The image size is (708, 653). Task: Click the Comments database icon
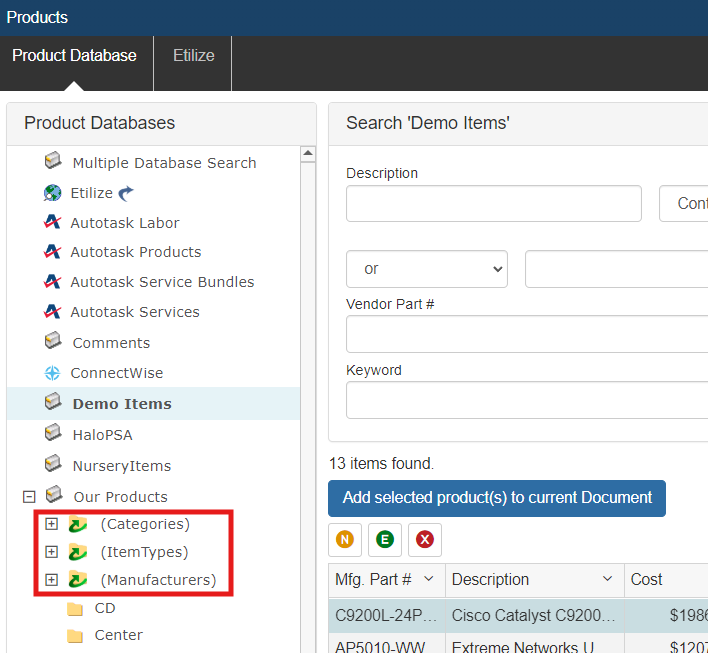(x=53, y=341)
